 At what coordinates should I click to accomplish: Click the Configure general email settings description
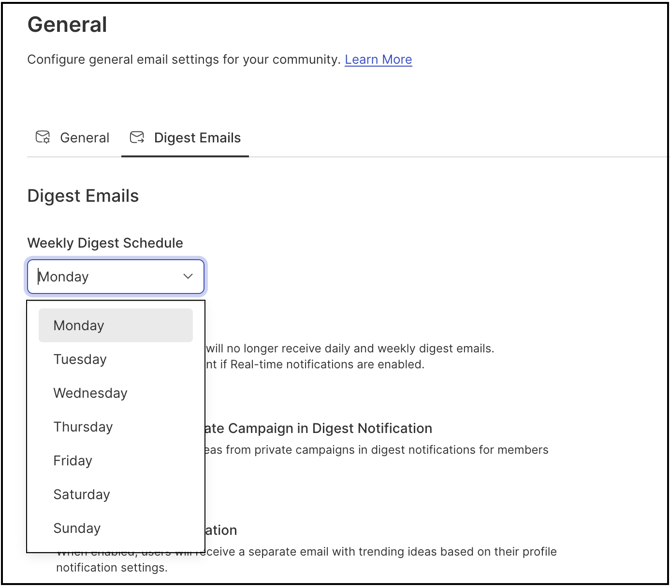184,60
